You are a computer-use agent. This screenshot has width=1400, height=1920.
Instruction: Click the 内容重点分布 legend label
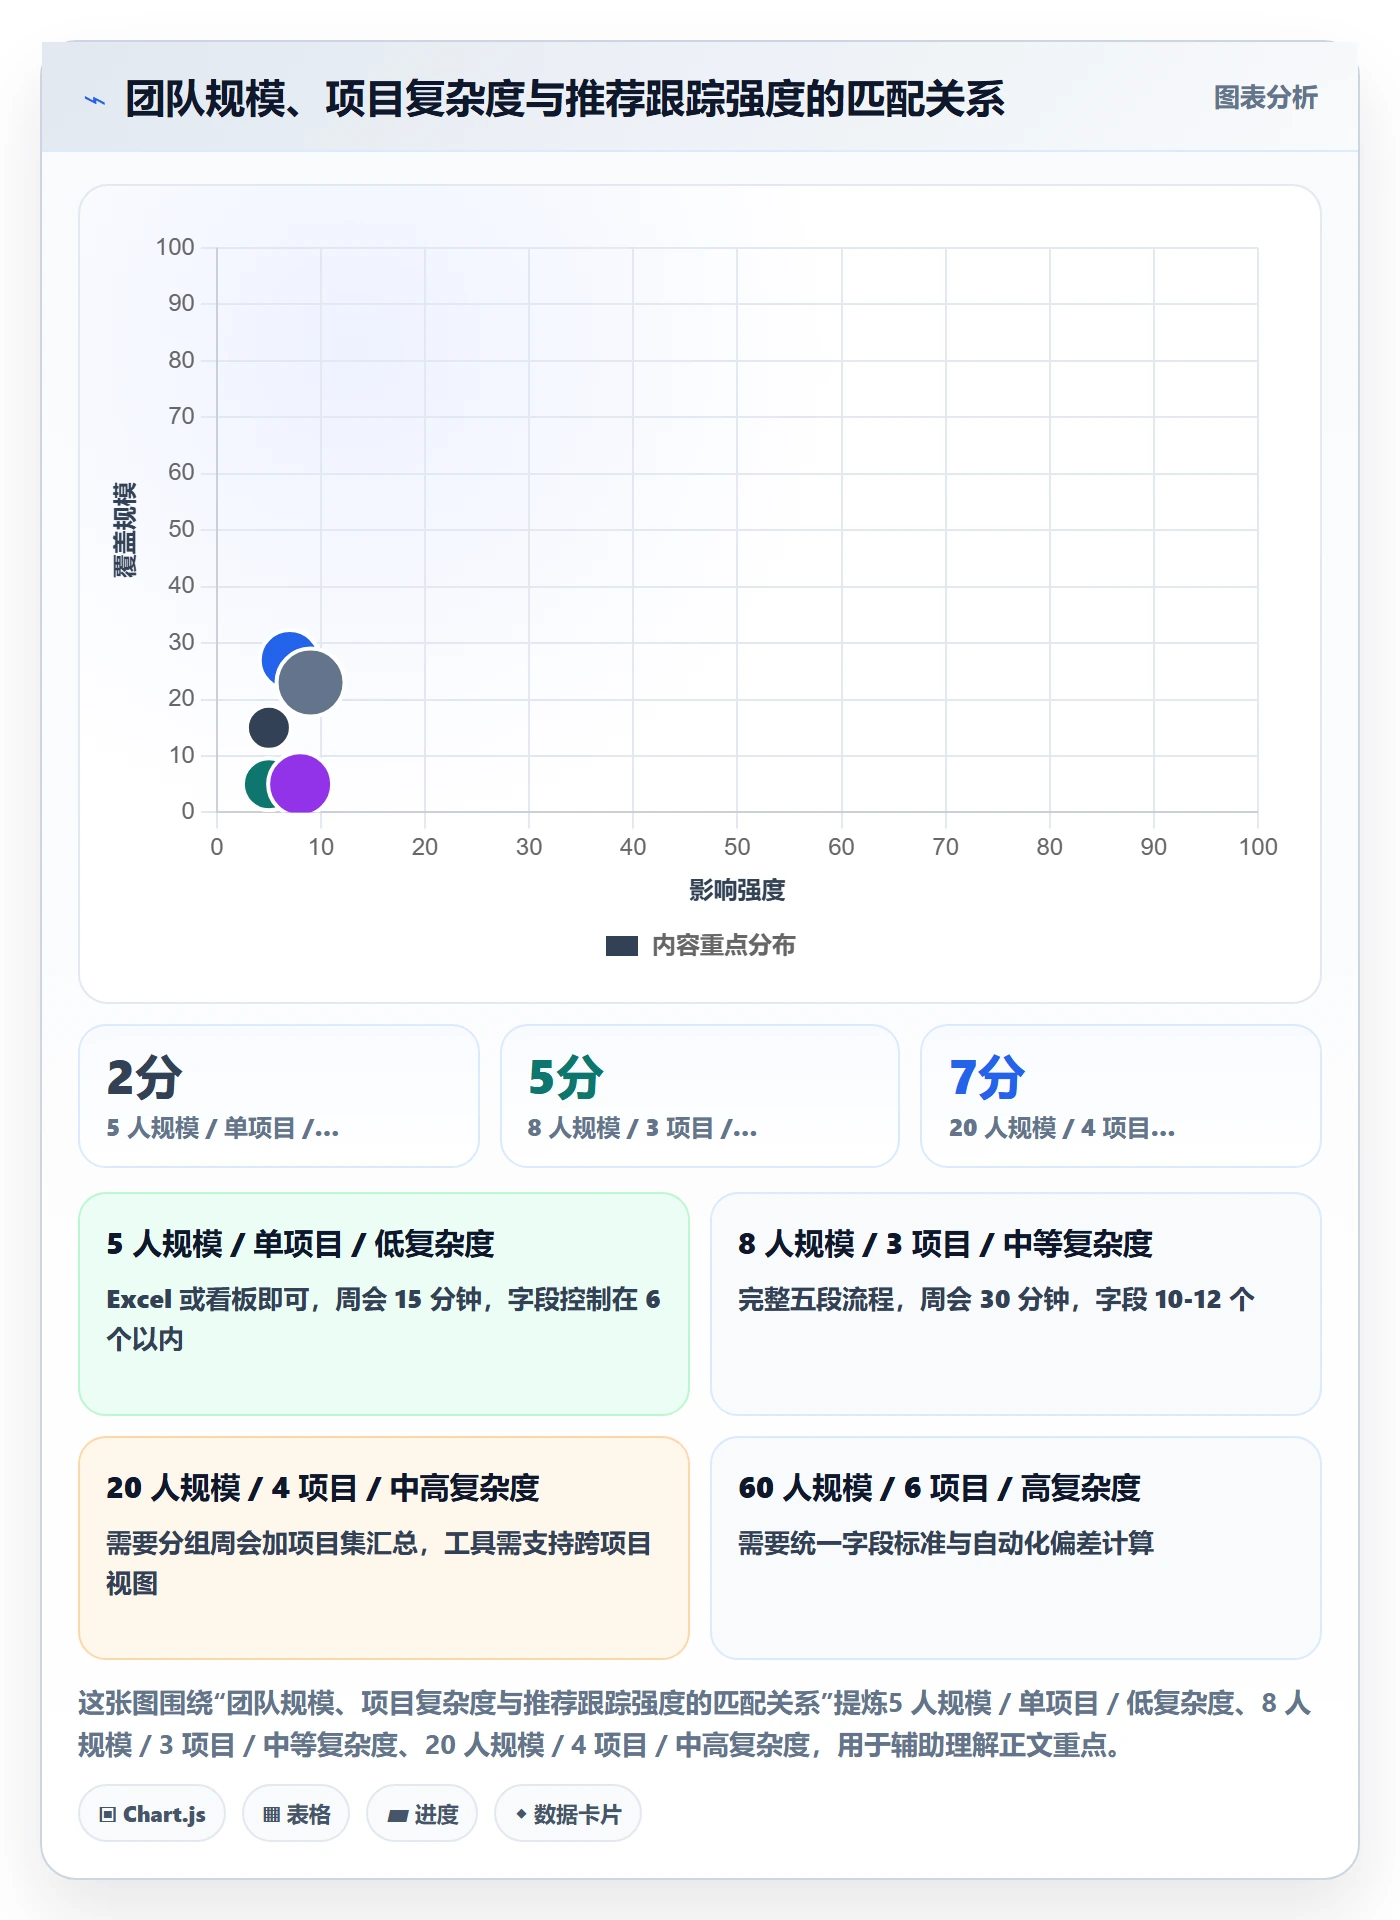point(723,946)
